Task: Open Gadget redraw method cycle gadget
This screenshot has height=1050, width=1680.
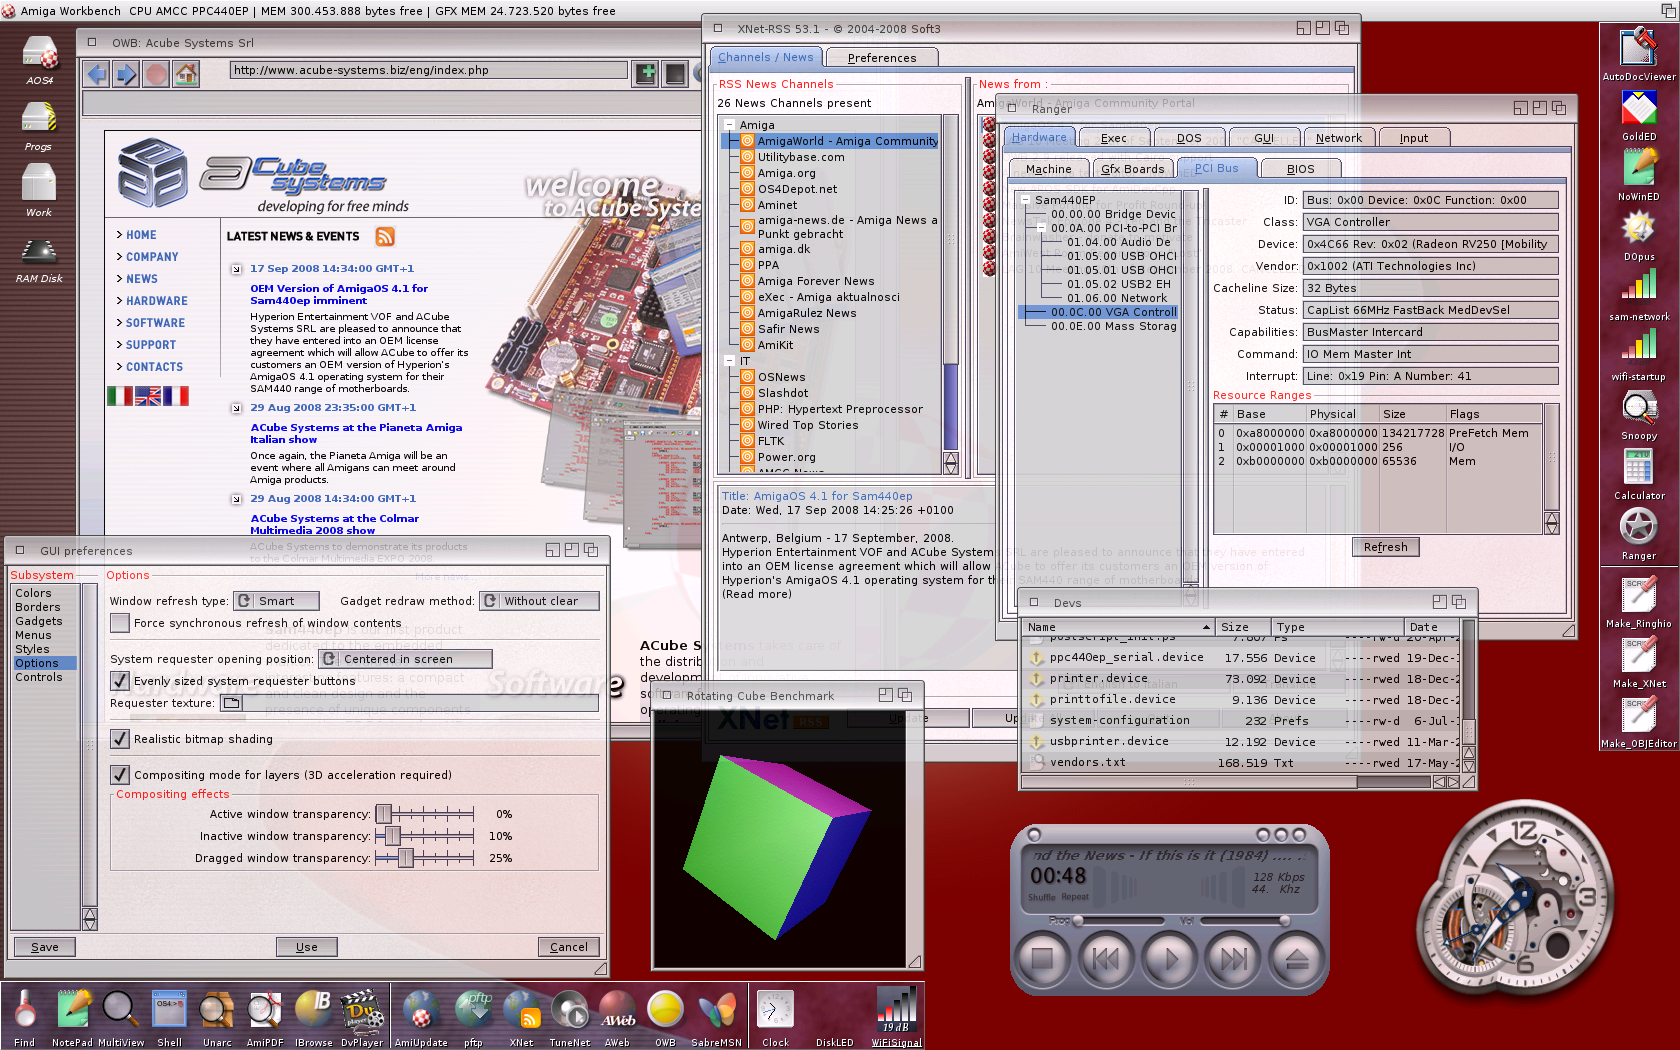Action: pos(539,601)
